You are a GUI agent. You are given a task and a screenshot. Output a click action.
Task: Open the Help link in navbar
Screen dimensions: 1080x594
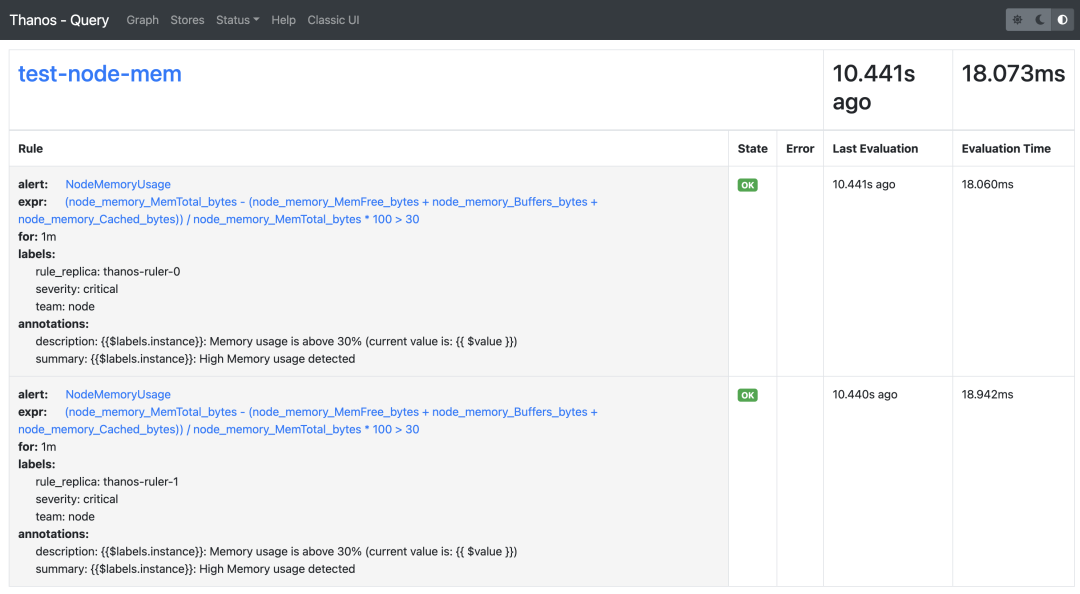[283, 20]
